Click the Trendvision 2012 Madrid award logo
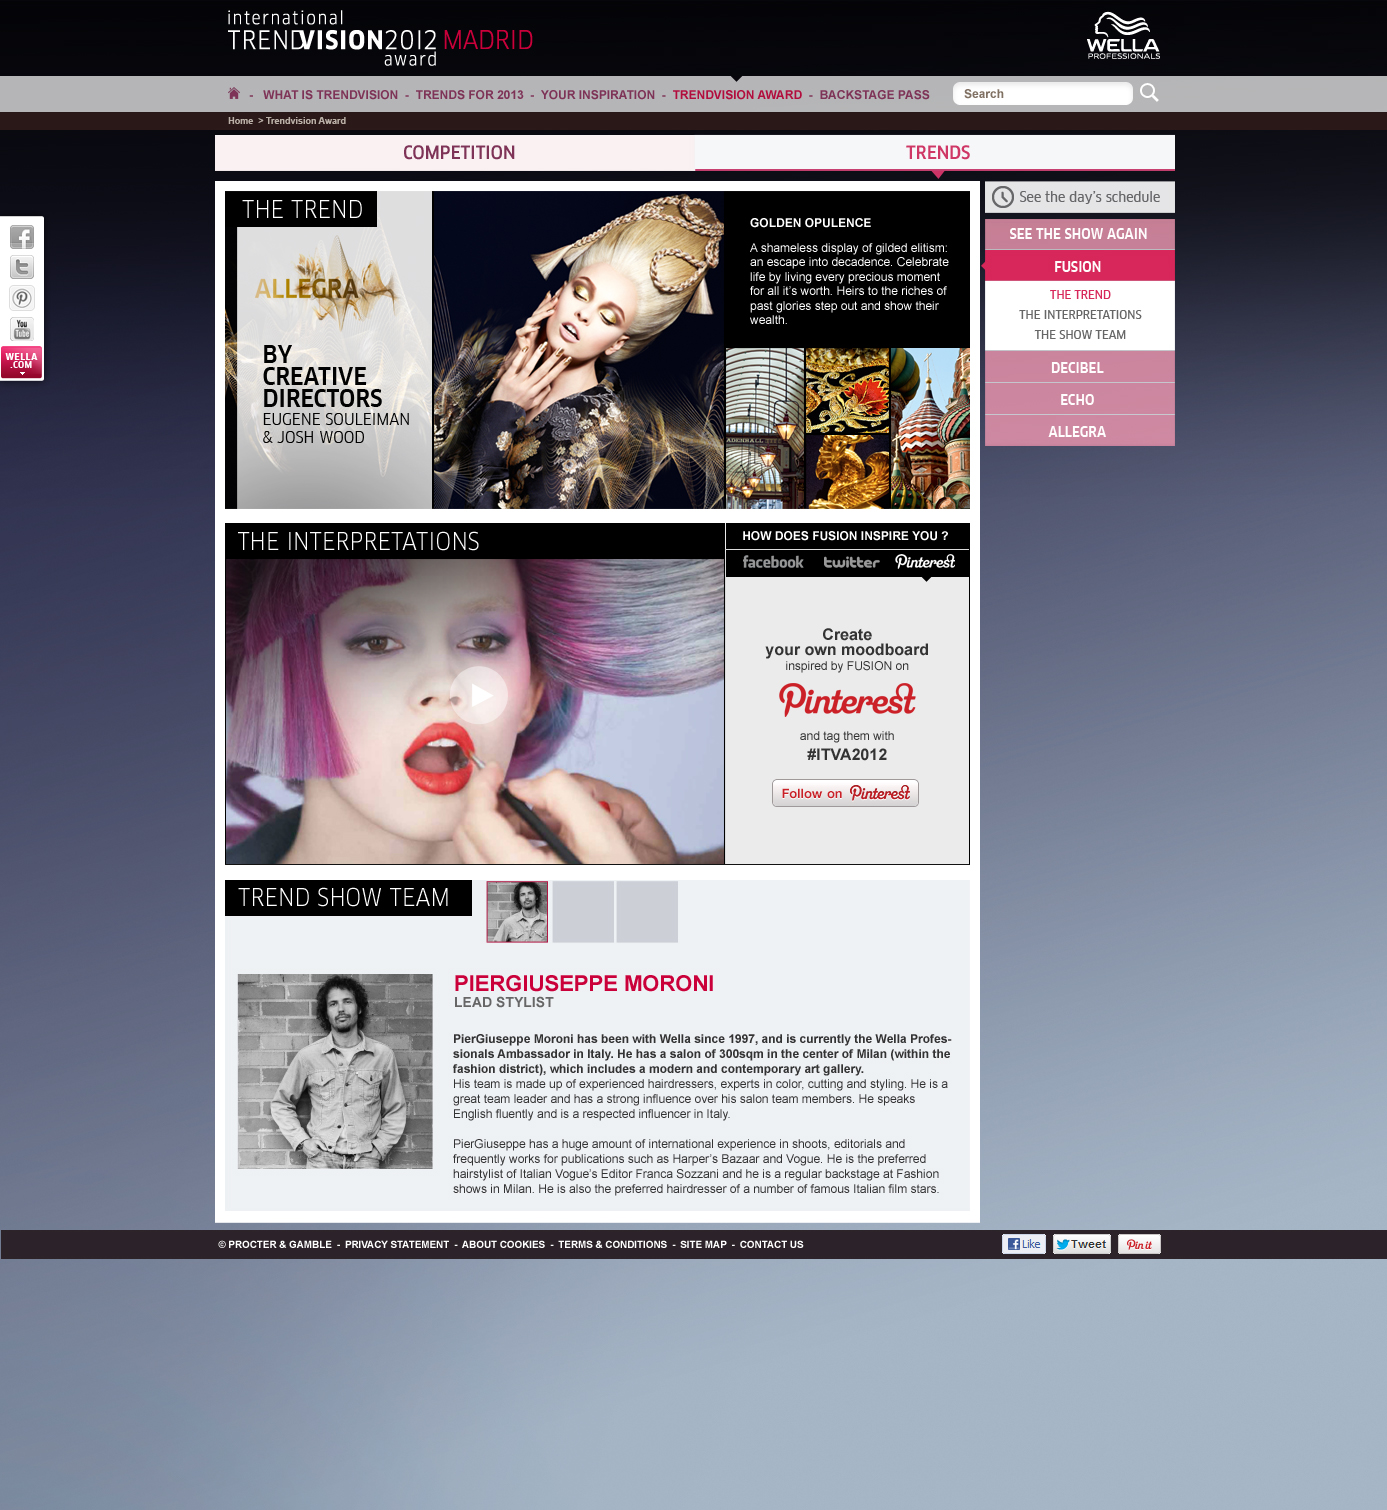The image size is (1387, 1510). (x=380, y=39)
